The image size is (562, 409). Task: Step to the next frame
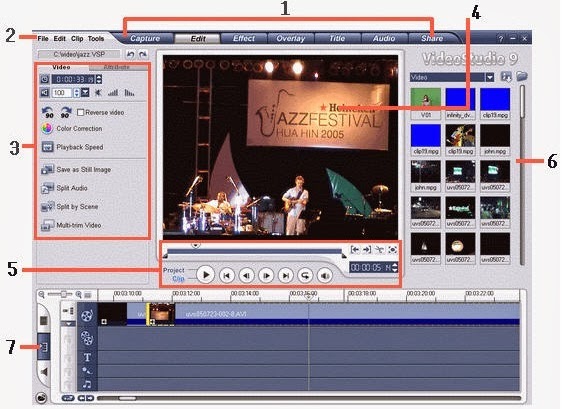[266, 275]
